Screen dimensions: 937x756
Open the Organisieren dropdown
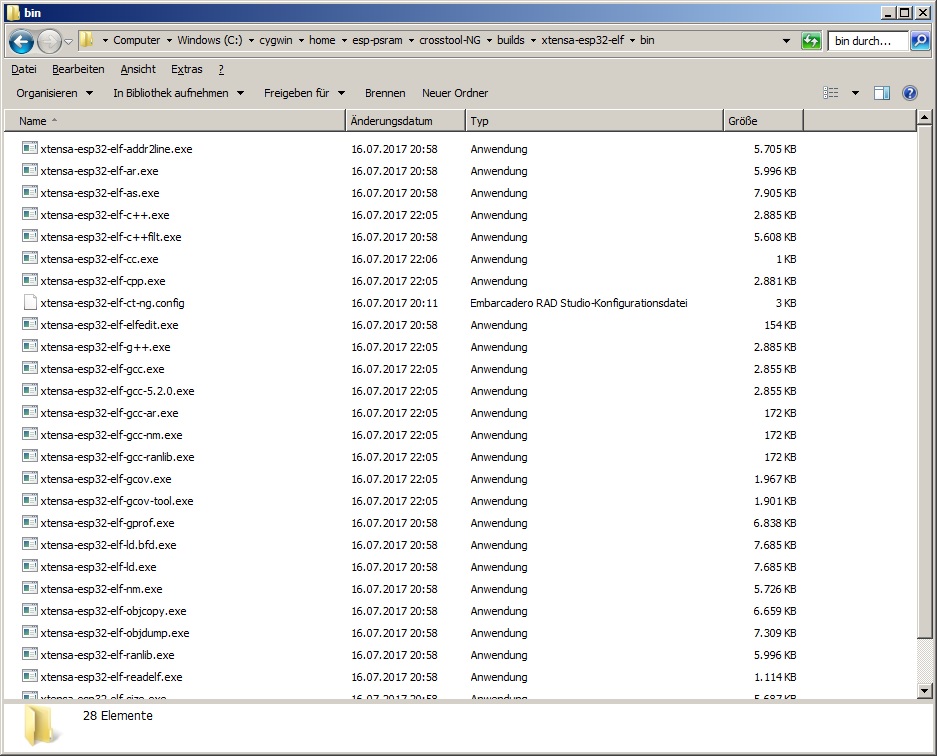[54, 93]
